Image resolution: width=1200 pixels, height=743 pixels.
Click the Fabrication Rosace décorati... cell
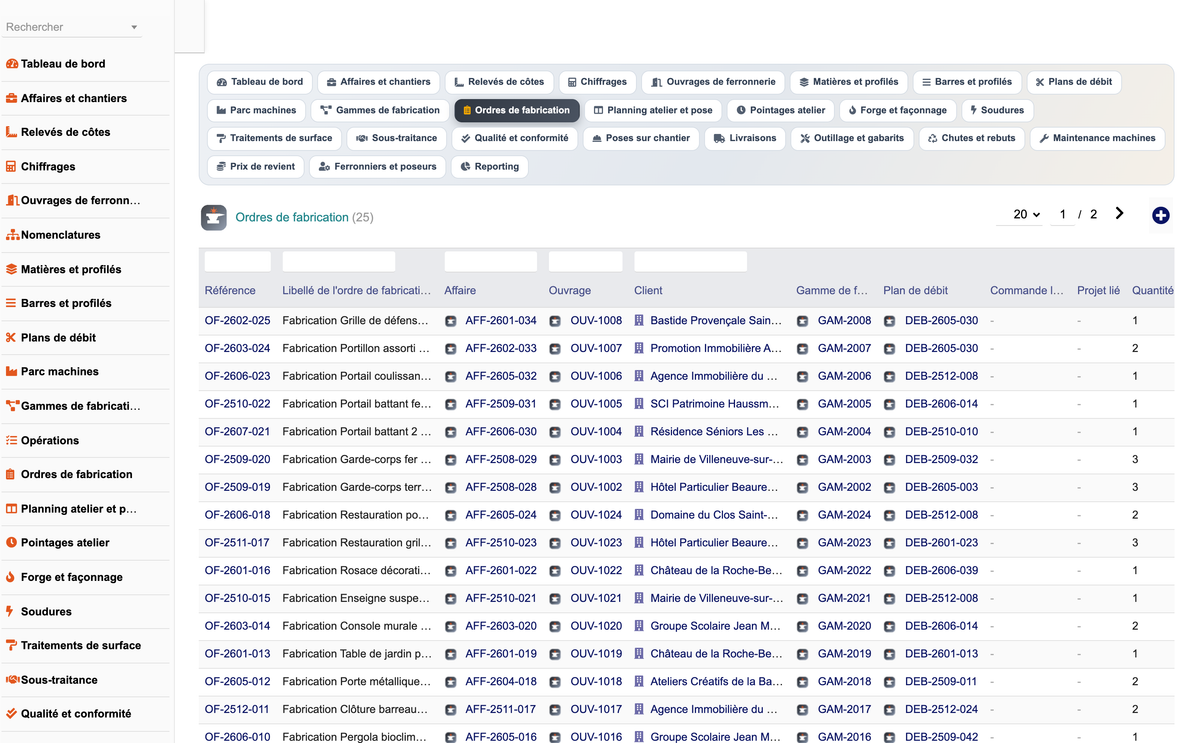(x=357, y=571)
